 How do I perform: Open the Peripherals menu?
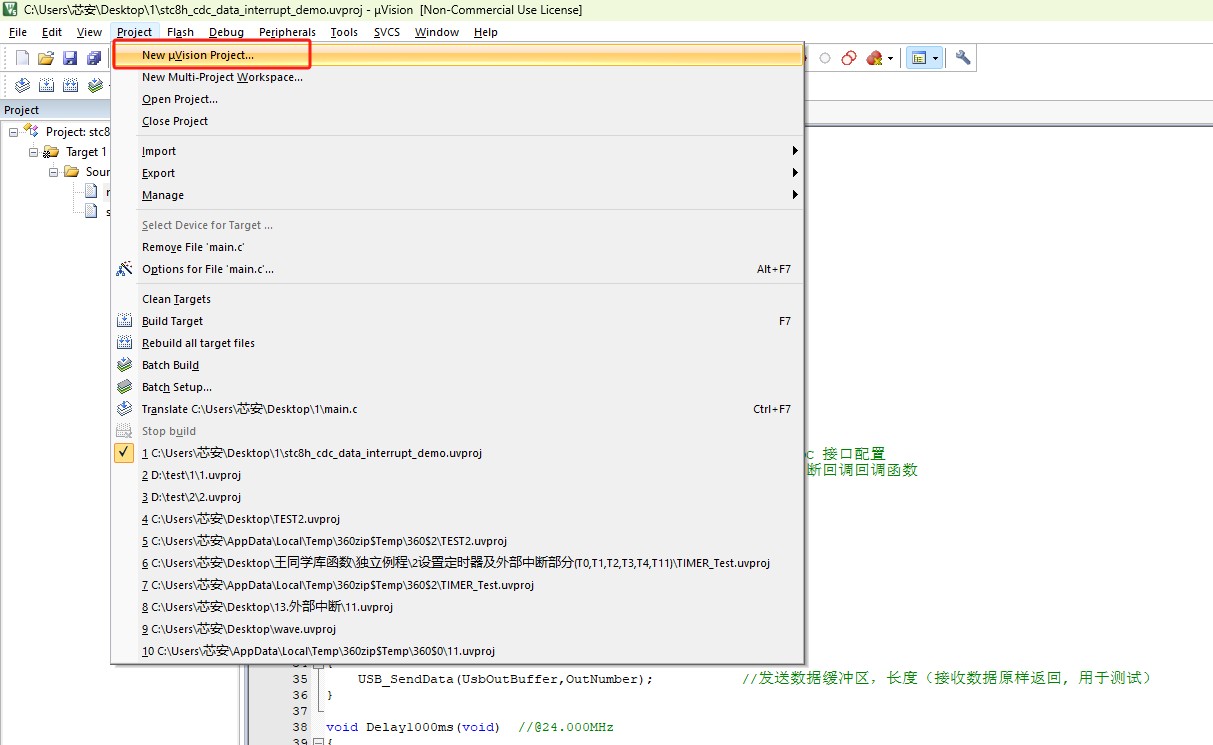click(287, 32)
